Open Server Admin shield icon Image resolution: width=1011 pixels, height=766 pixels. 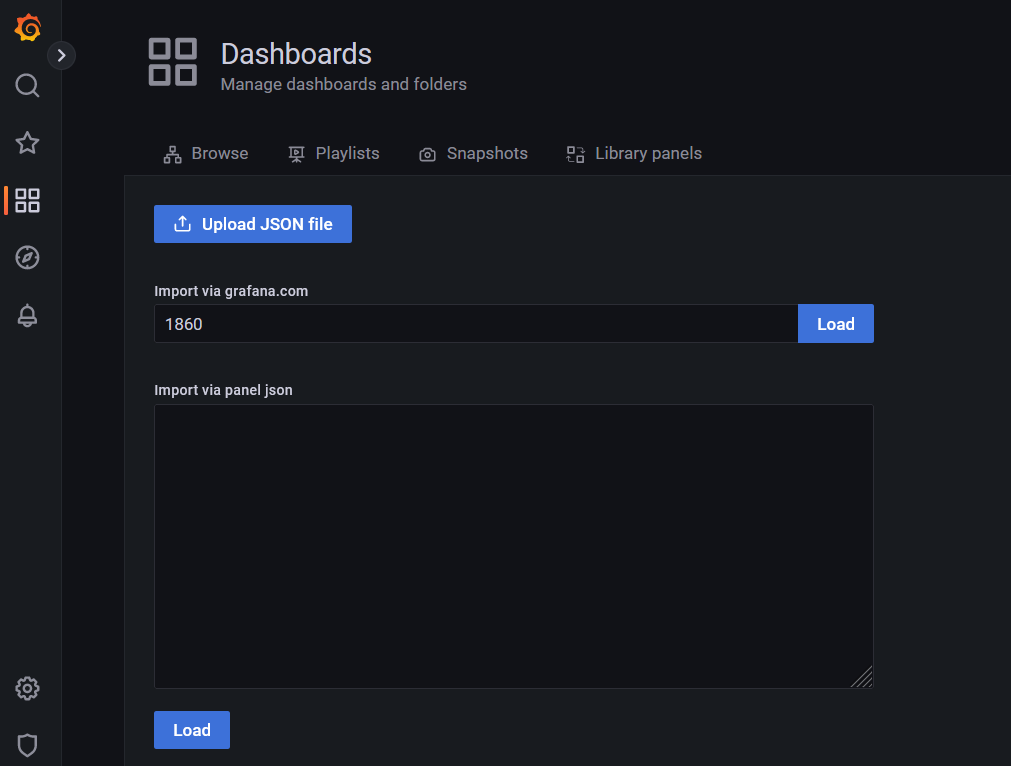28,745
